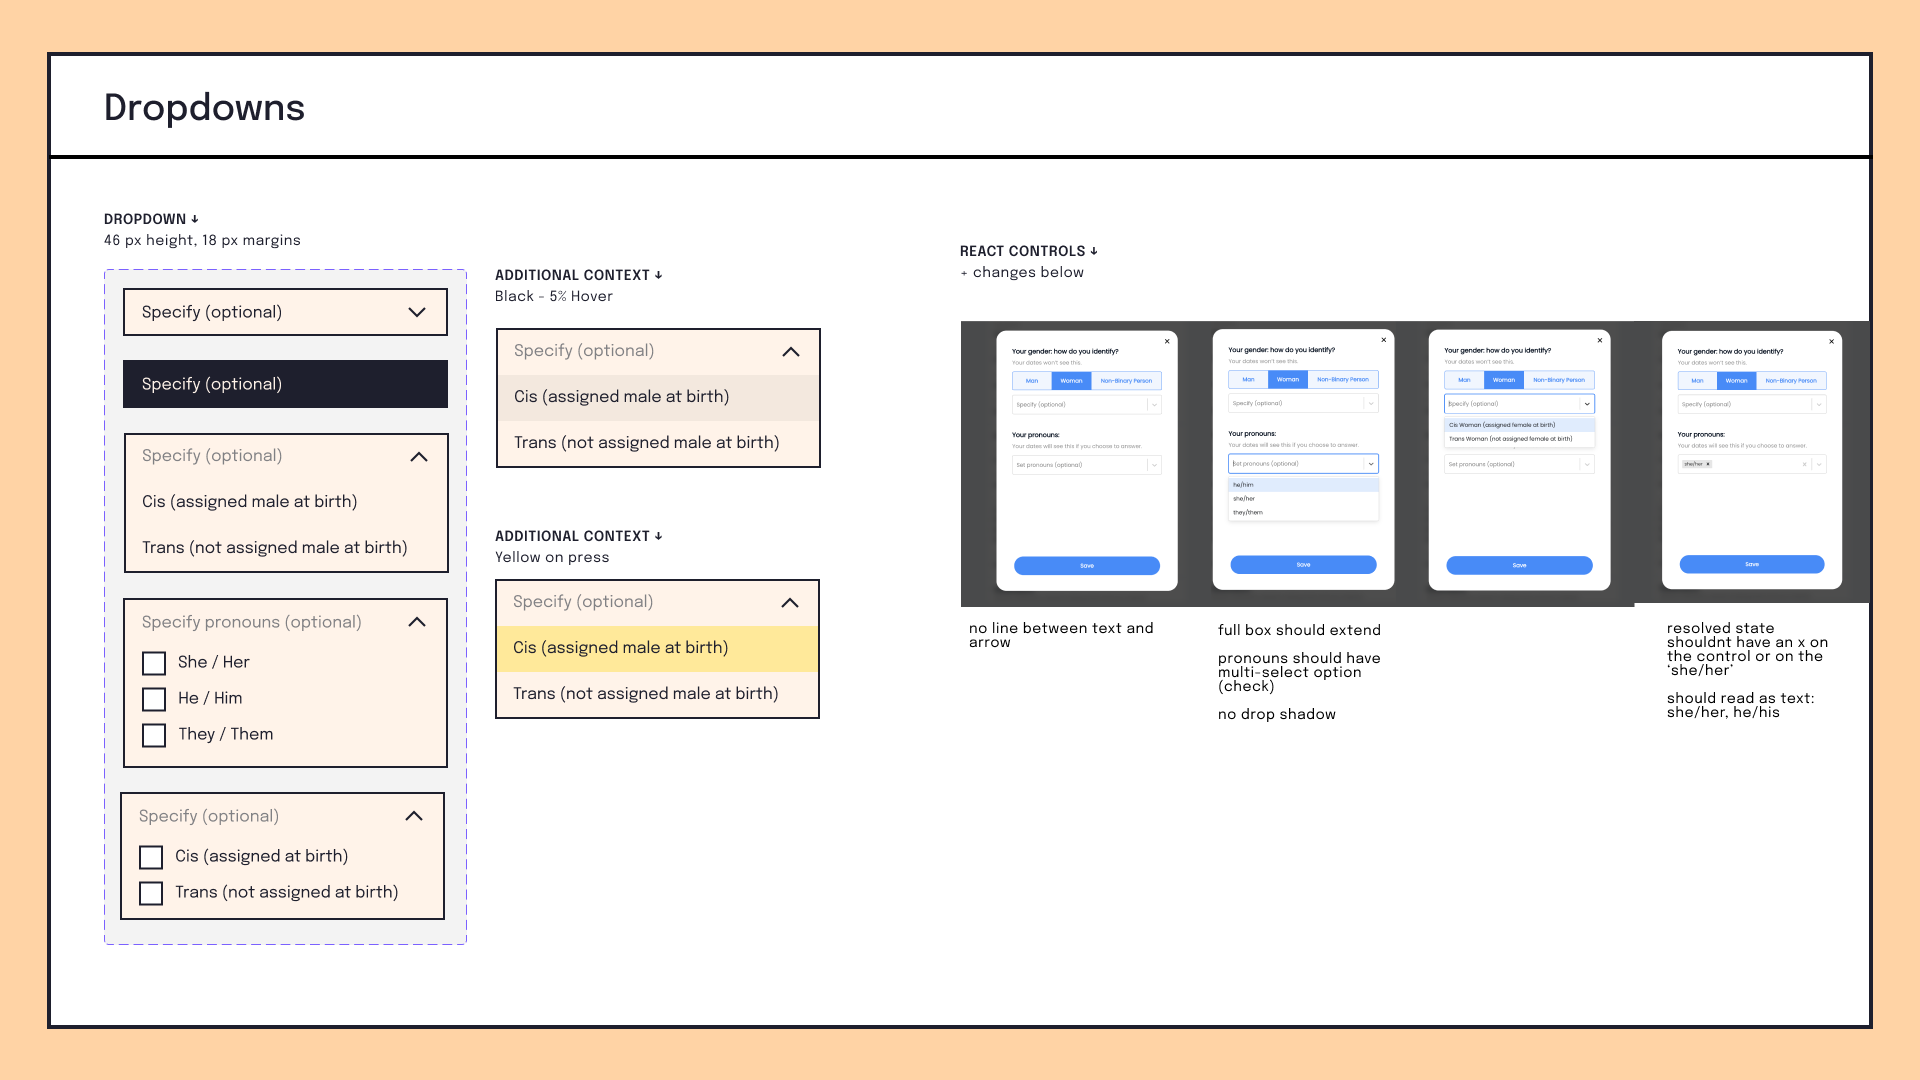Select Non-Binary Person tab in card above 'no line between text'

[1126, 381]
